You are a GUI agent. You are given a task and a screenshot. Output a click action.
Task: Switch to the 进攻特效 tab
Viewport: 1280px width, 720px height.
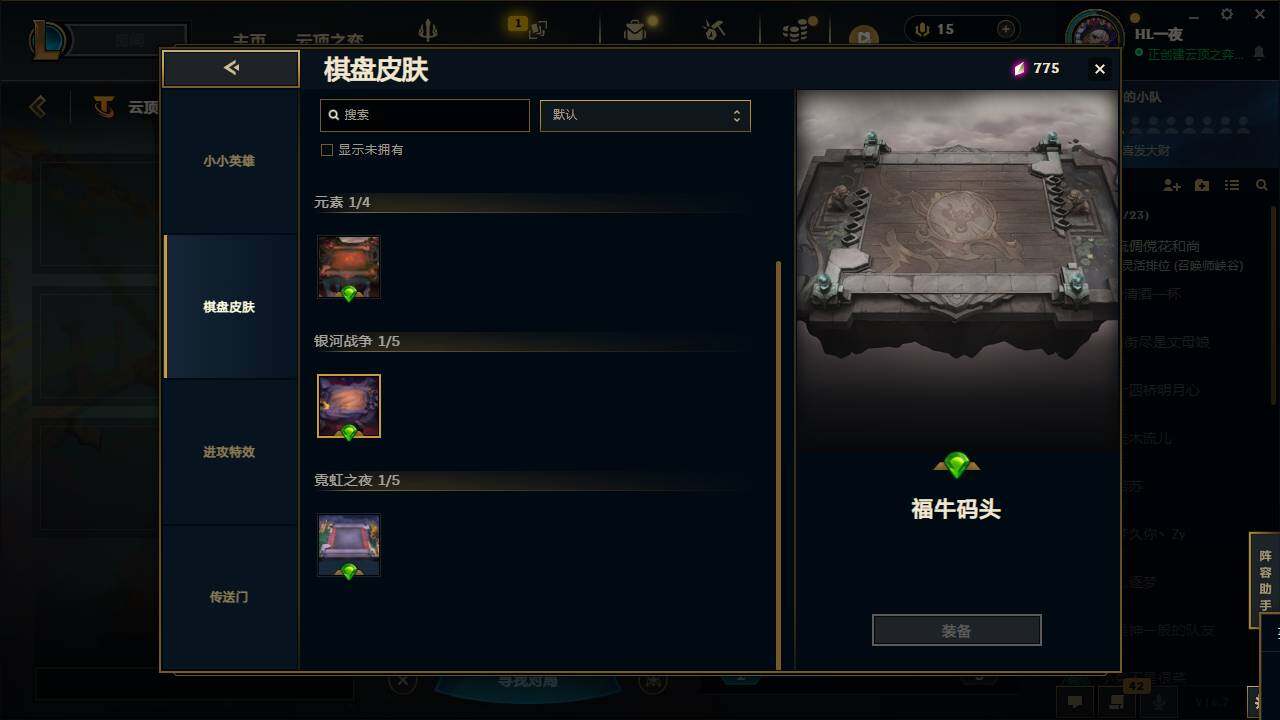230,452
